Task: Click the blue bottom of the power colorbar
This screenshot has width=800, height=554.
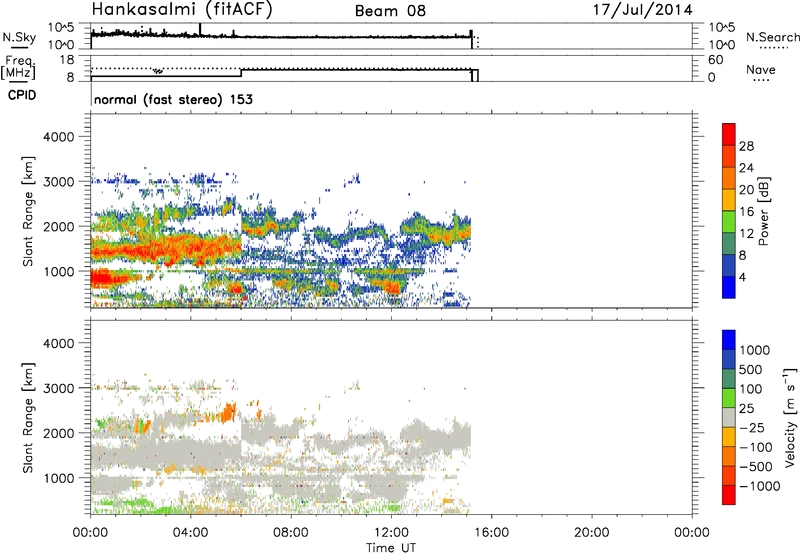Action: tap(729, 287)
